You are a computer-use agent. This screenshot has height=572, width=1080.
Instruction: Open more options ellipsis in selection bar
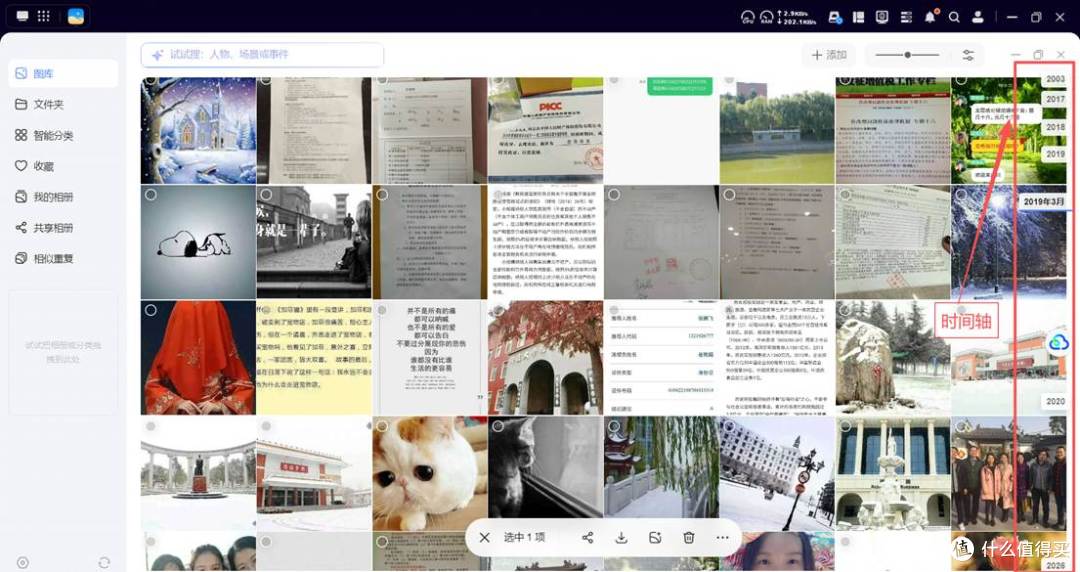[x=722, y=538]
